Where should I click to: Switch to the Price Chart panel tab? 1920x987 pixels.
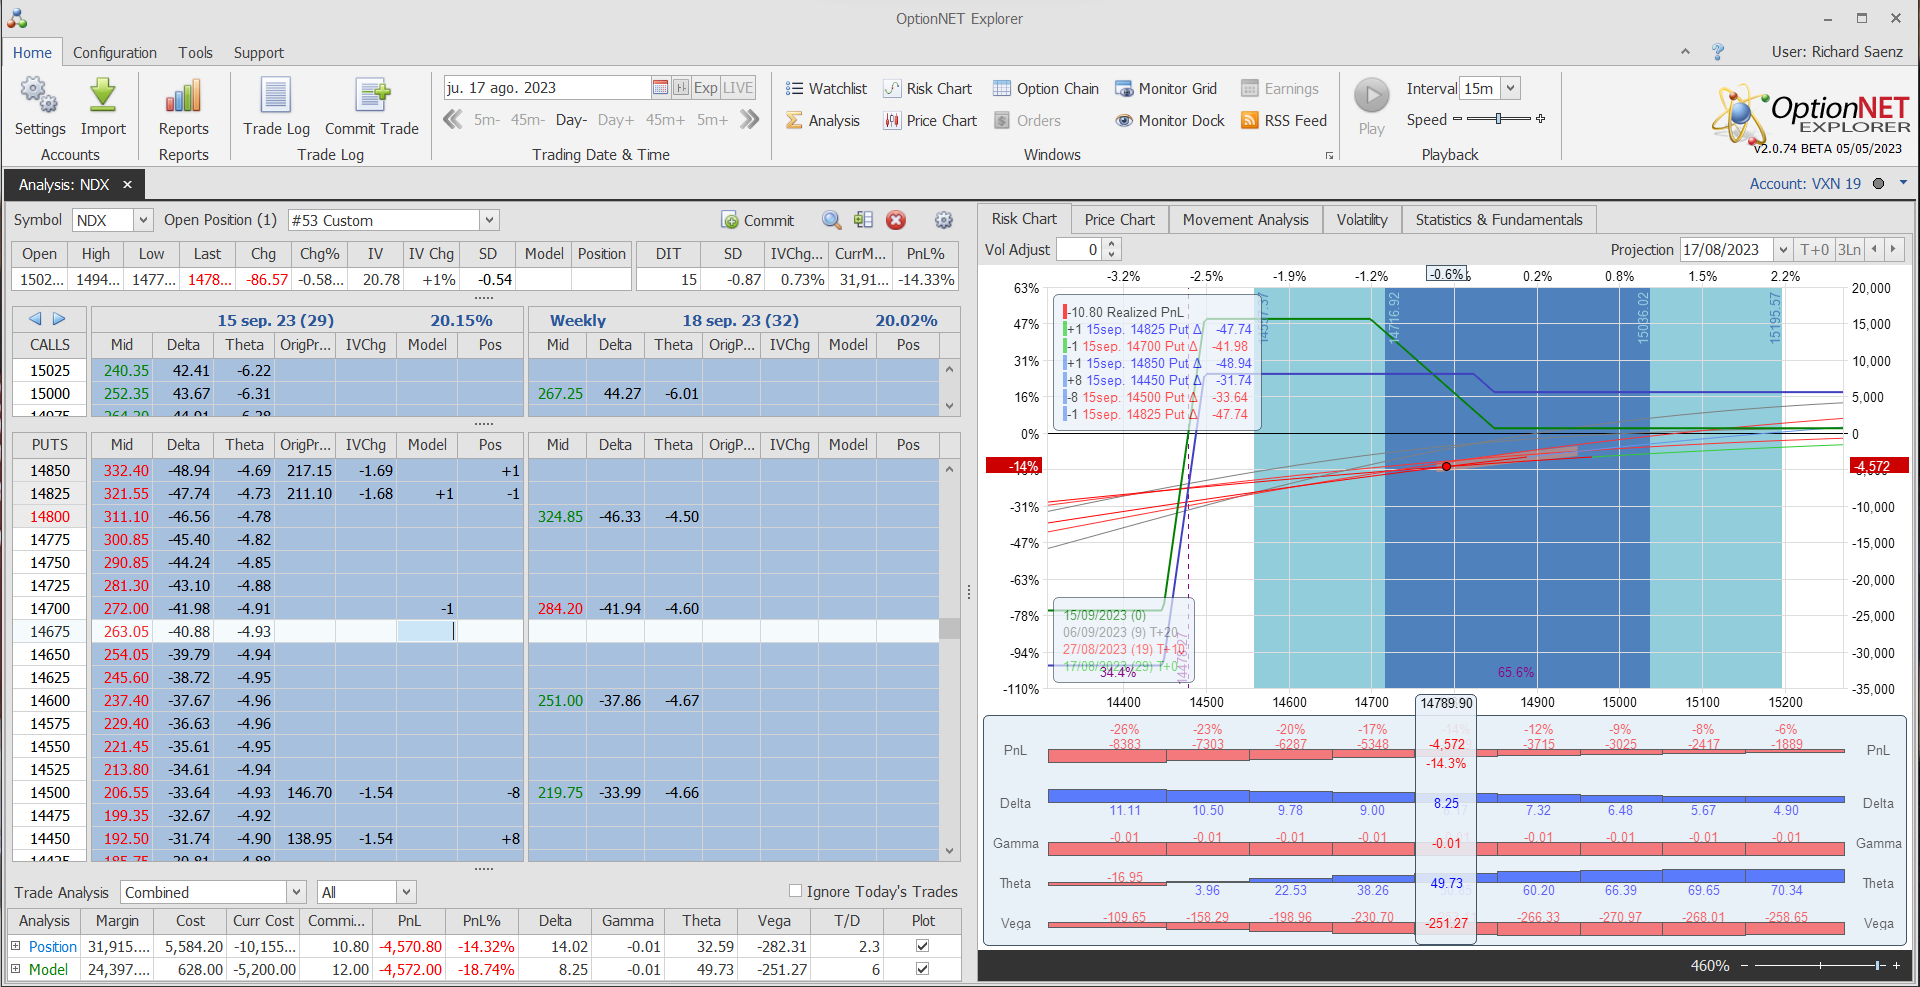(1119, 220)
